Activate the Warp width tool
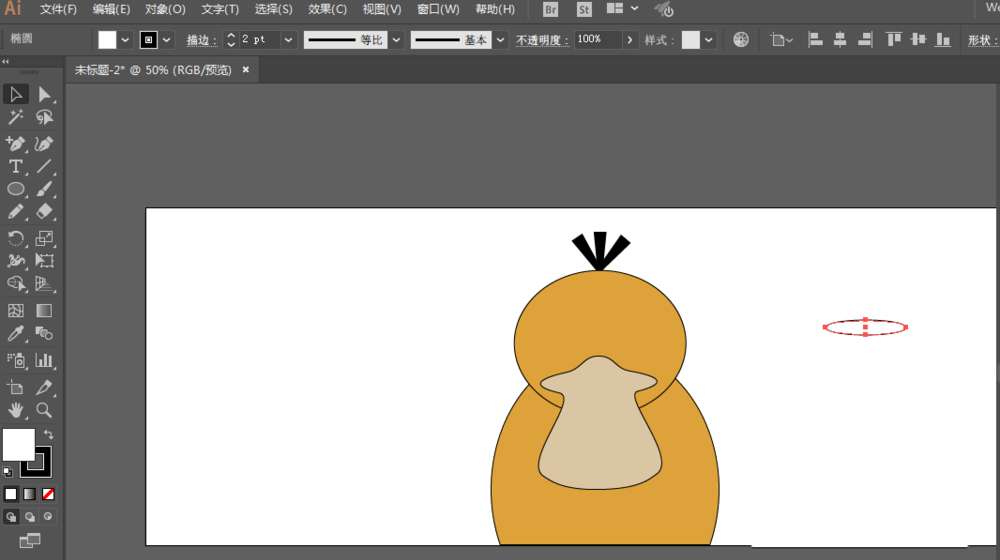The height and width of the screenshot is (560, 1000). [15, 261]
